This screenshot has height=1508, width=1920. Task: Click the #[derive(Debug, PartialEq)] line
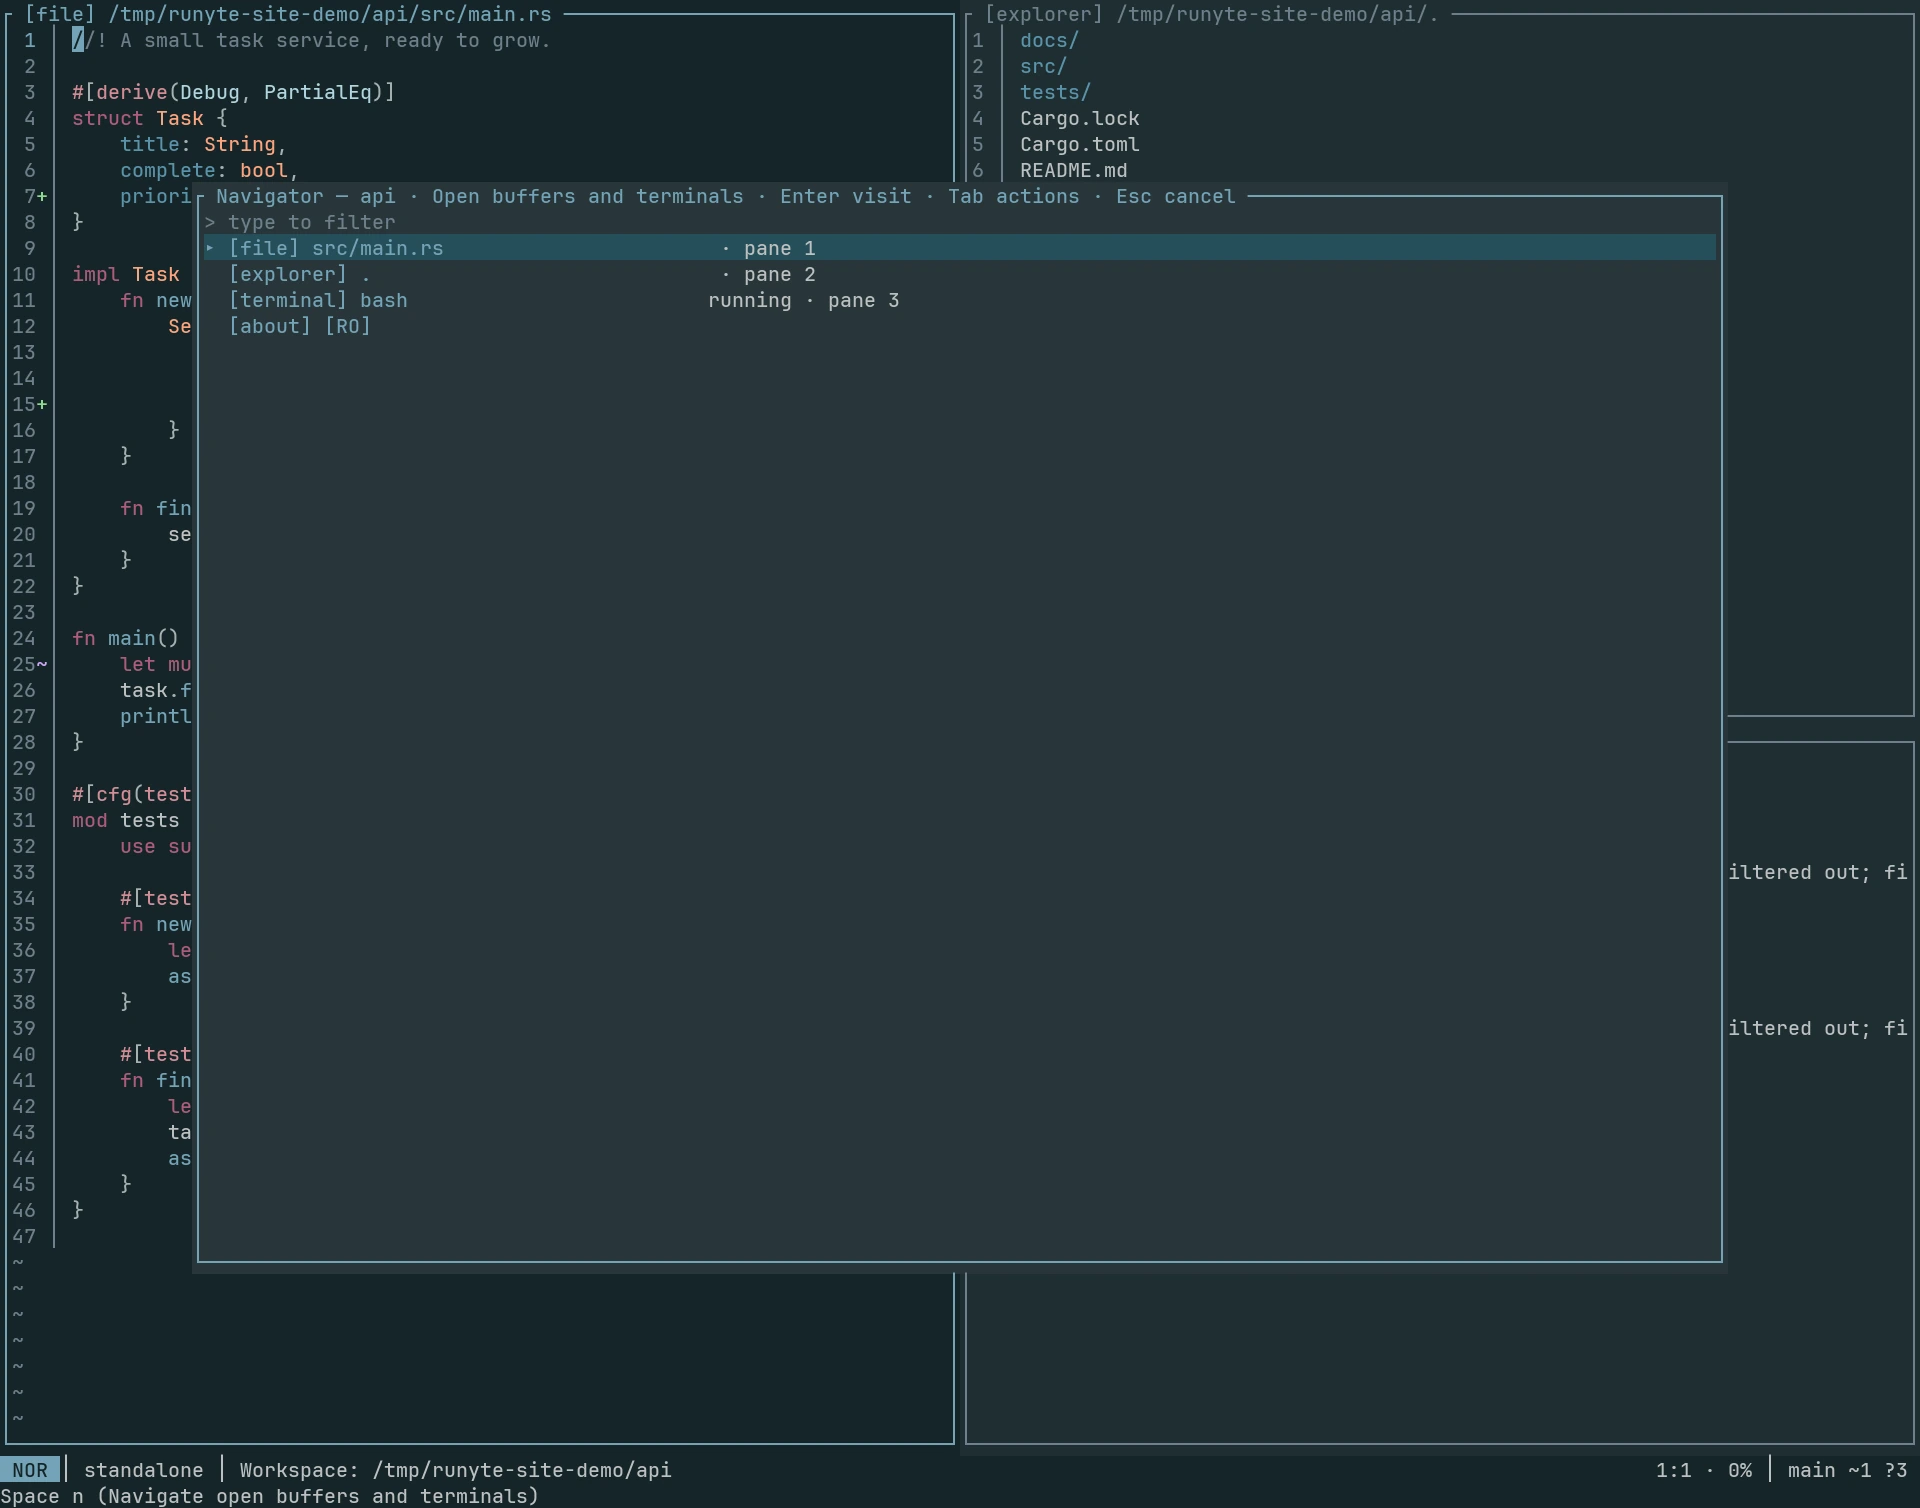click(233, 92)
